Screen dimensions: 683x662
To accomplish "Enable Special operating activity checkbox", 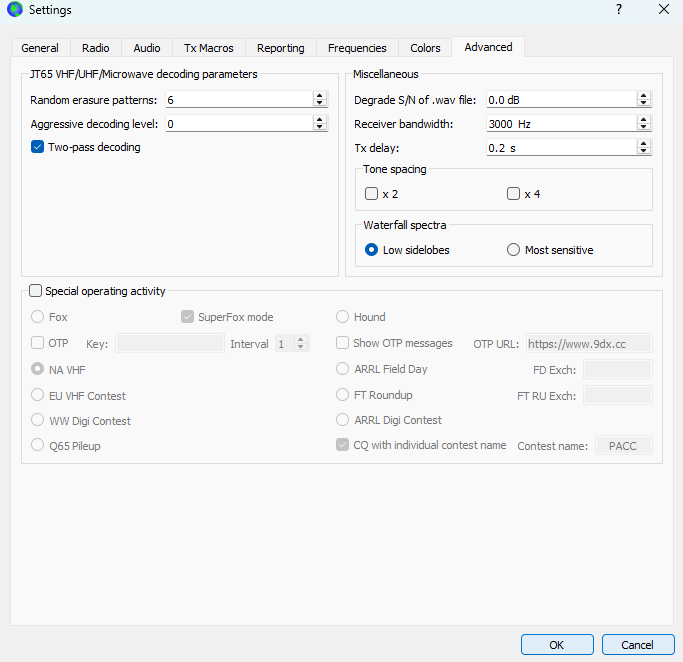I will (x=36, y=291).
